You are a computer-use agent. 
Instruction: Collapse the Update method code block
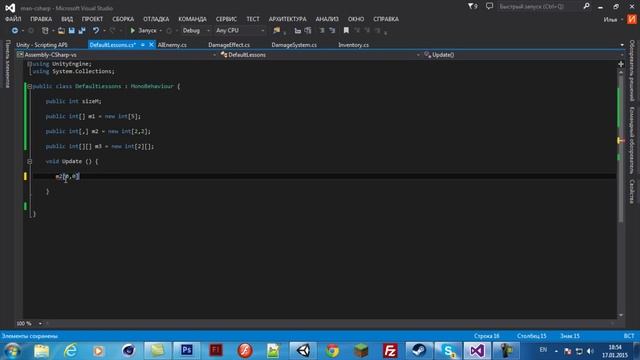(29, 162)
